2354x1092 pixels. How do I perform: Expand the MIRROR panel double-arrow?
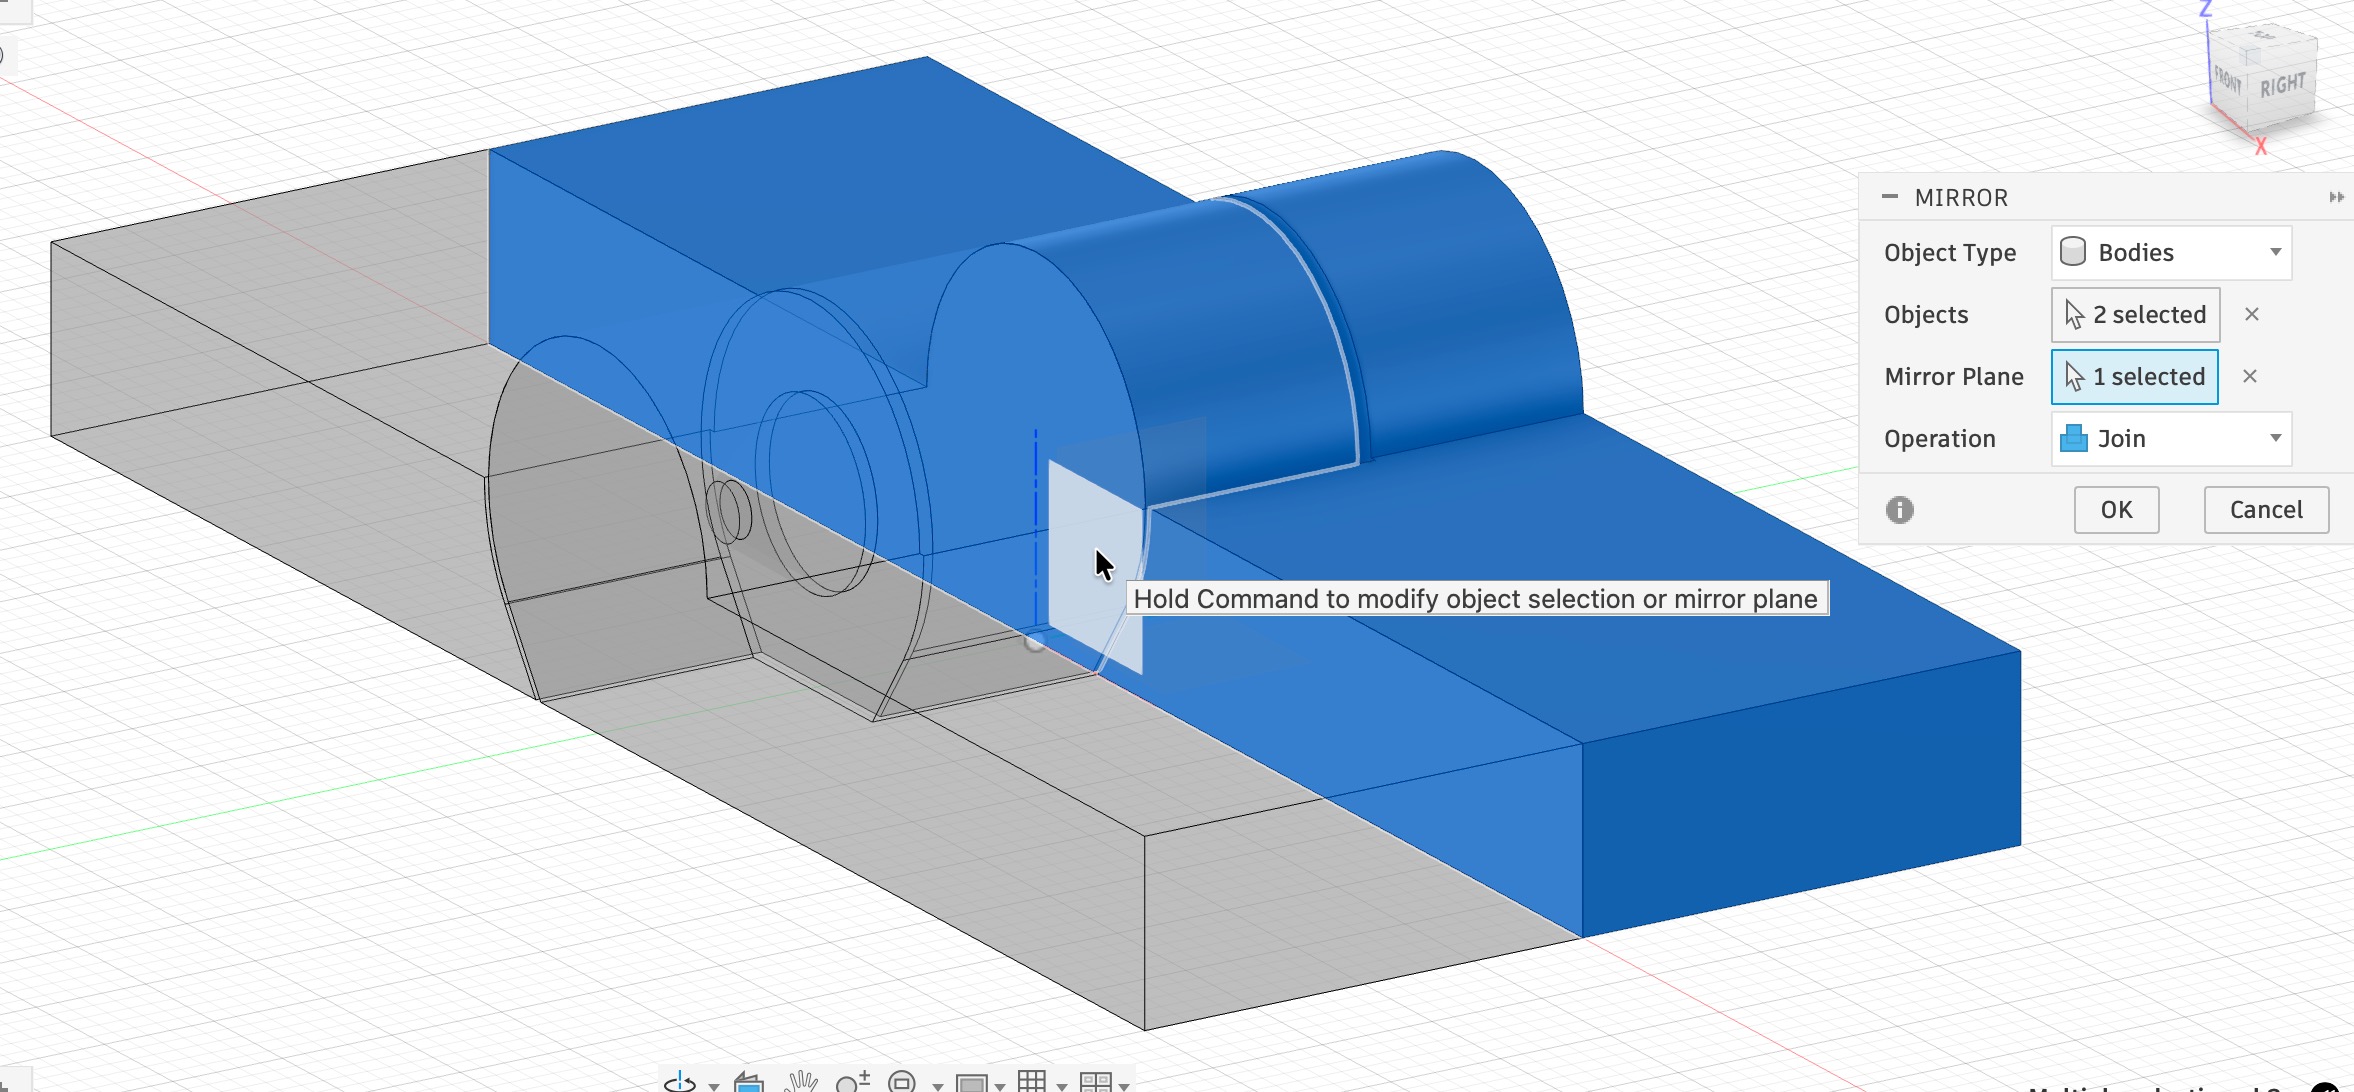click(x=2336, y=197)
